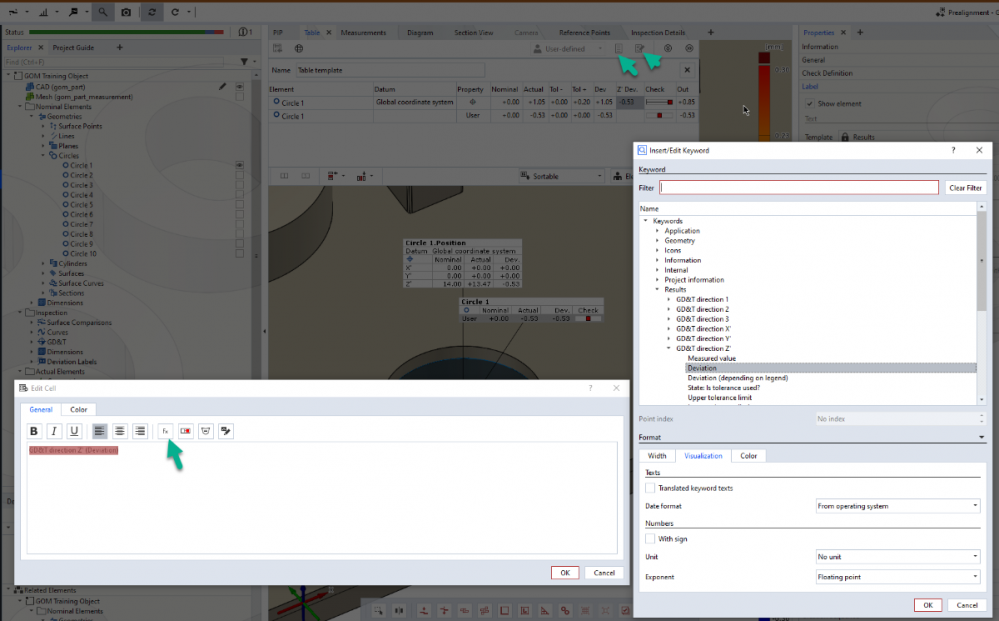999x621 pixels.
Task: Click the magnifier search icon in top toolbar
Action: coord(103,12)
